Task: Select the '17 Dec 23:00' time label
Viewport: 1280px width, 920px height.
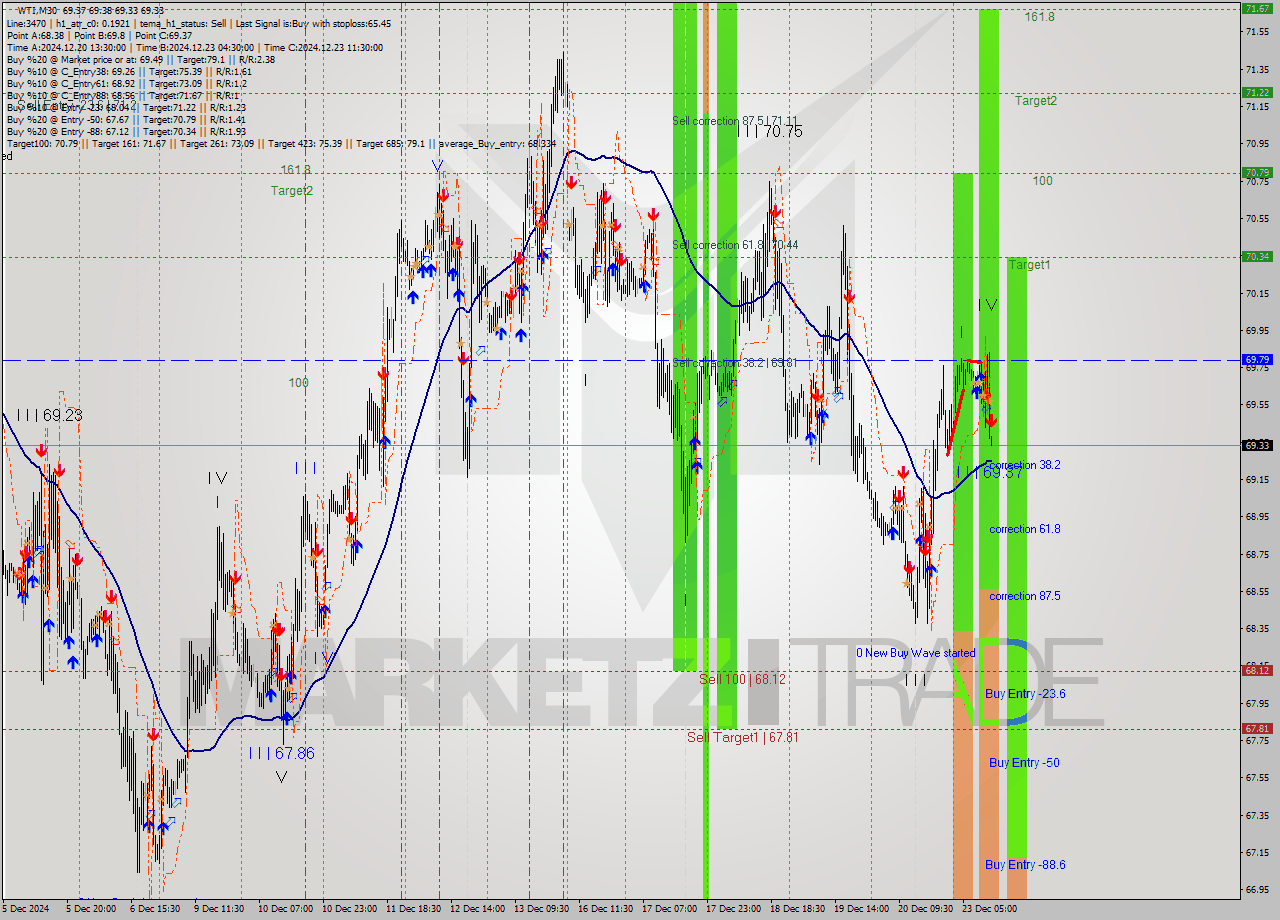Action: (x=733, y=909)
